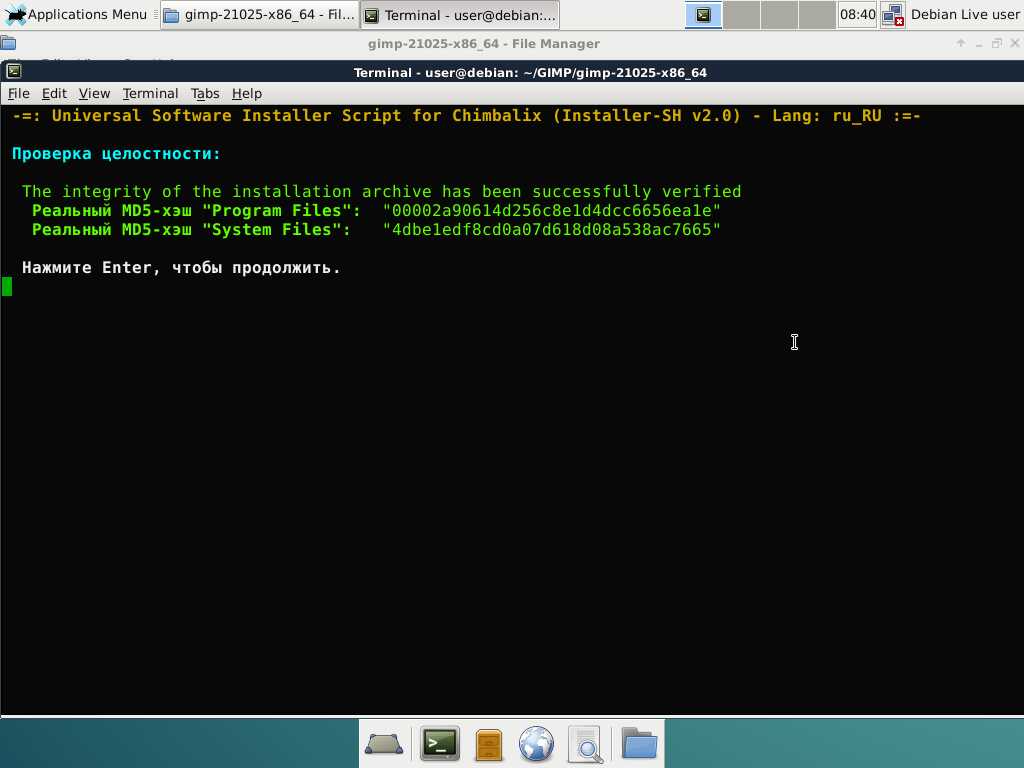Screen dimensions: 1024x768
Task: Open the terminal Help menu
Action: click(x=247, y=93)
